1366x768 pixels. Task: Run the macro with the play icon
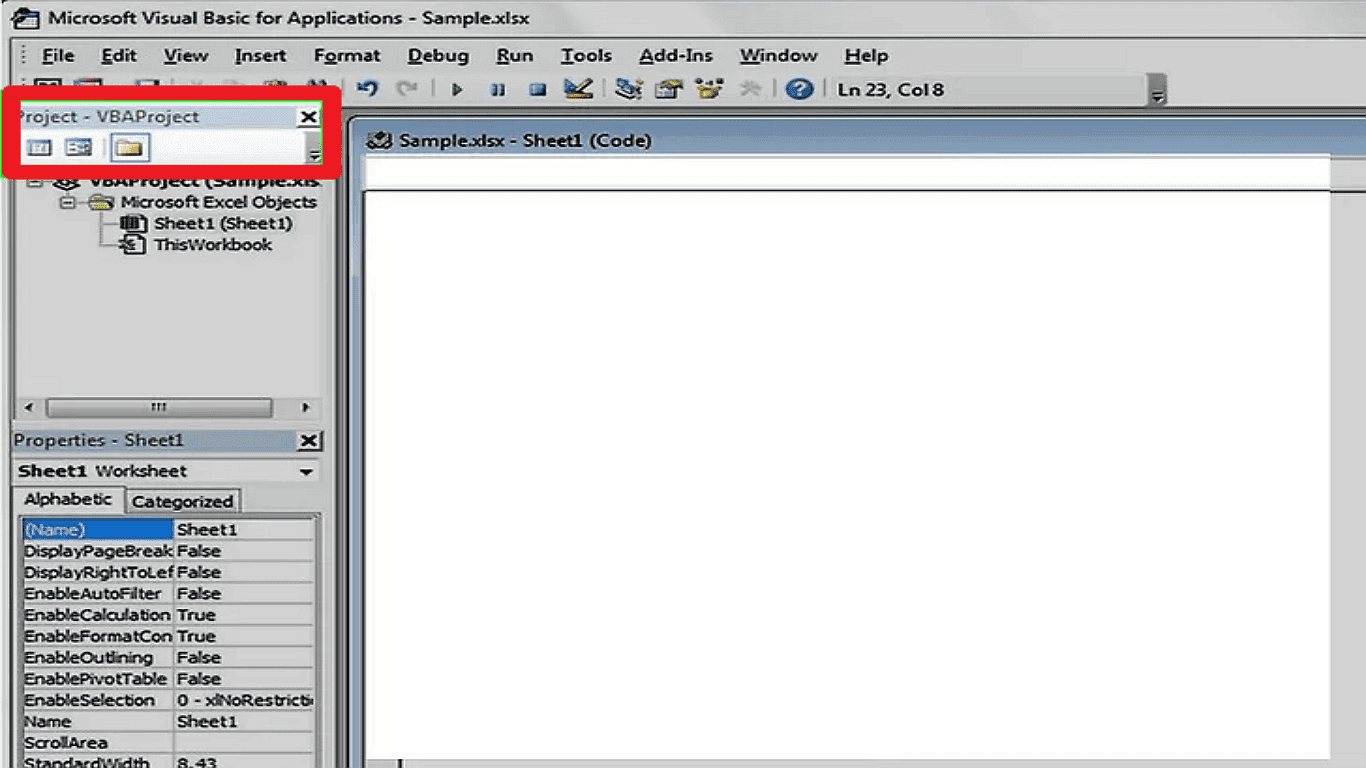pyautogui.click(x=457, y=90)
